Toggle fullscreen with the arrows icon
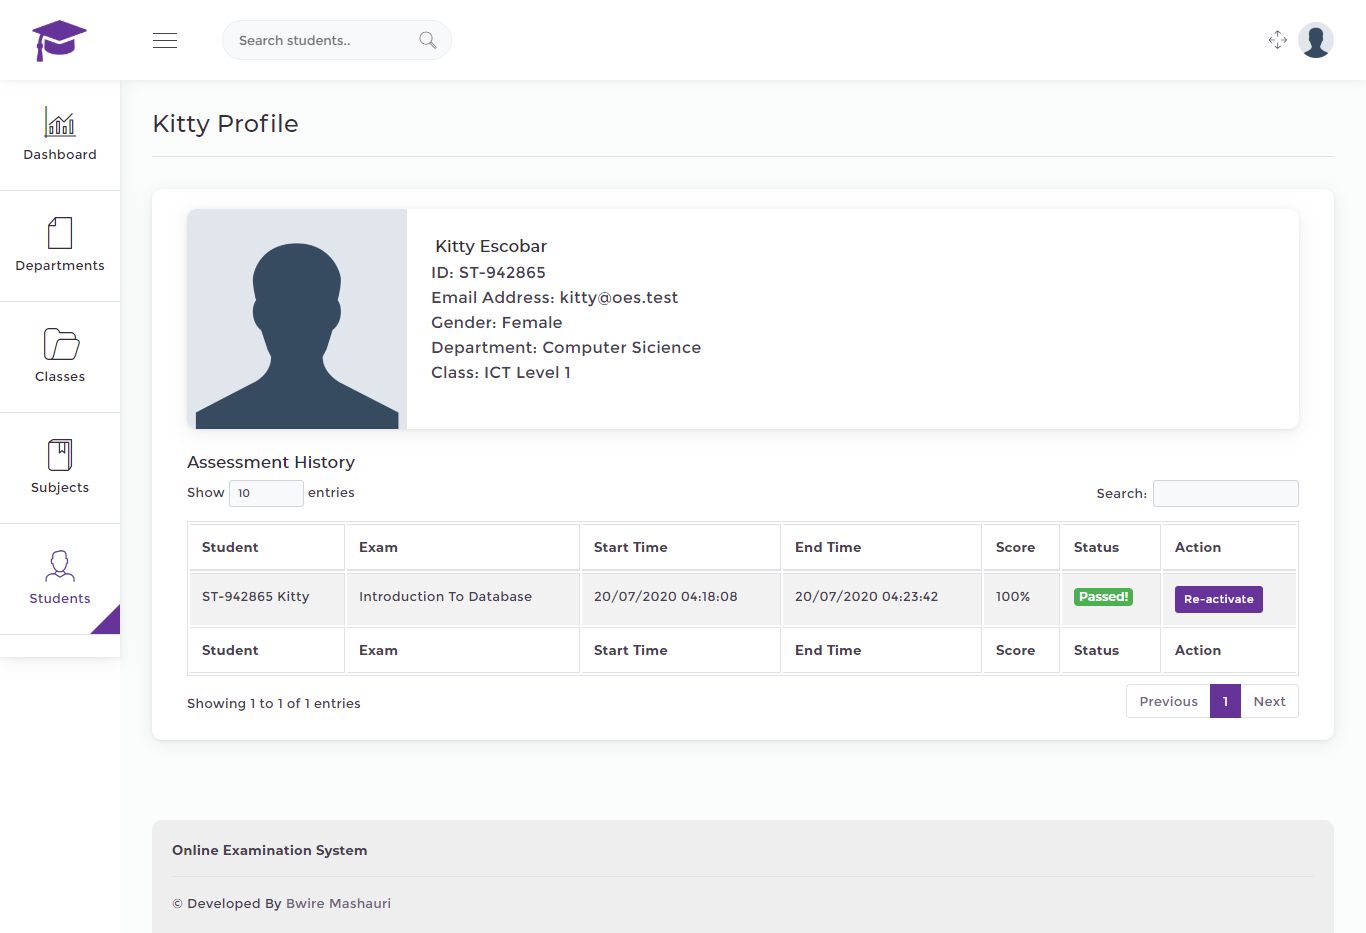The image size is (1366, 933). pos(1277,40)
